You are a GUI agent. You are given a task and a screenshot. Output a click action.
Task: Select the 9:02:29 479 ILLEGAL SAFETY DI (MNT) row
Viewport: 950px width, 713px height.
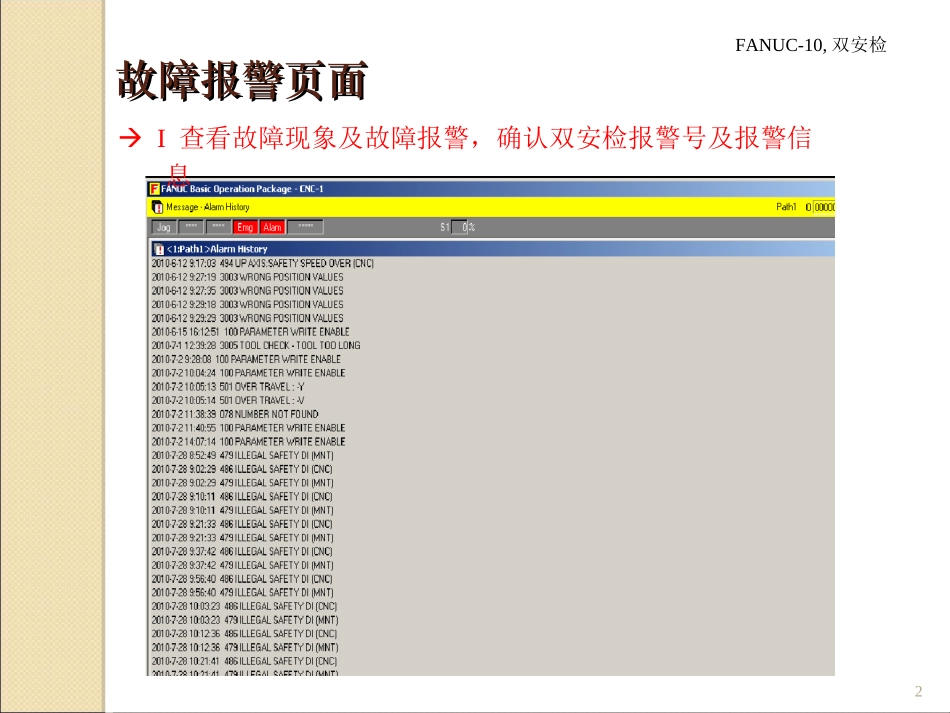242,483
